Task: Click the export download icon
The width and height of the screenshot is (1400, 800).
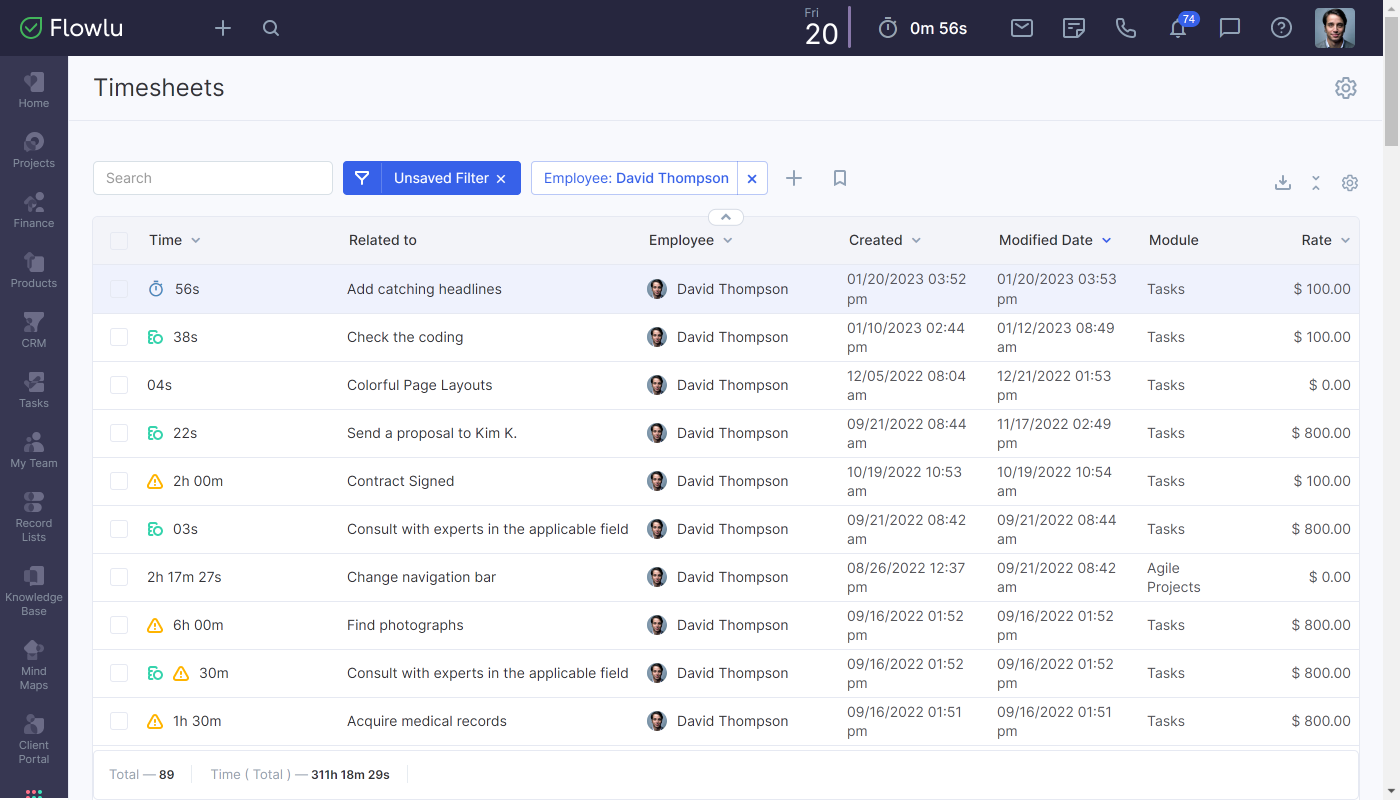Action: coord(1283,183)
